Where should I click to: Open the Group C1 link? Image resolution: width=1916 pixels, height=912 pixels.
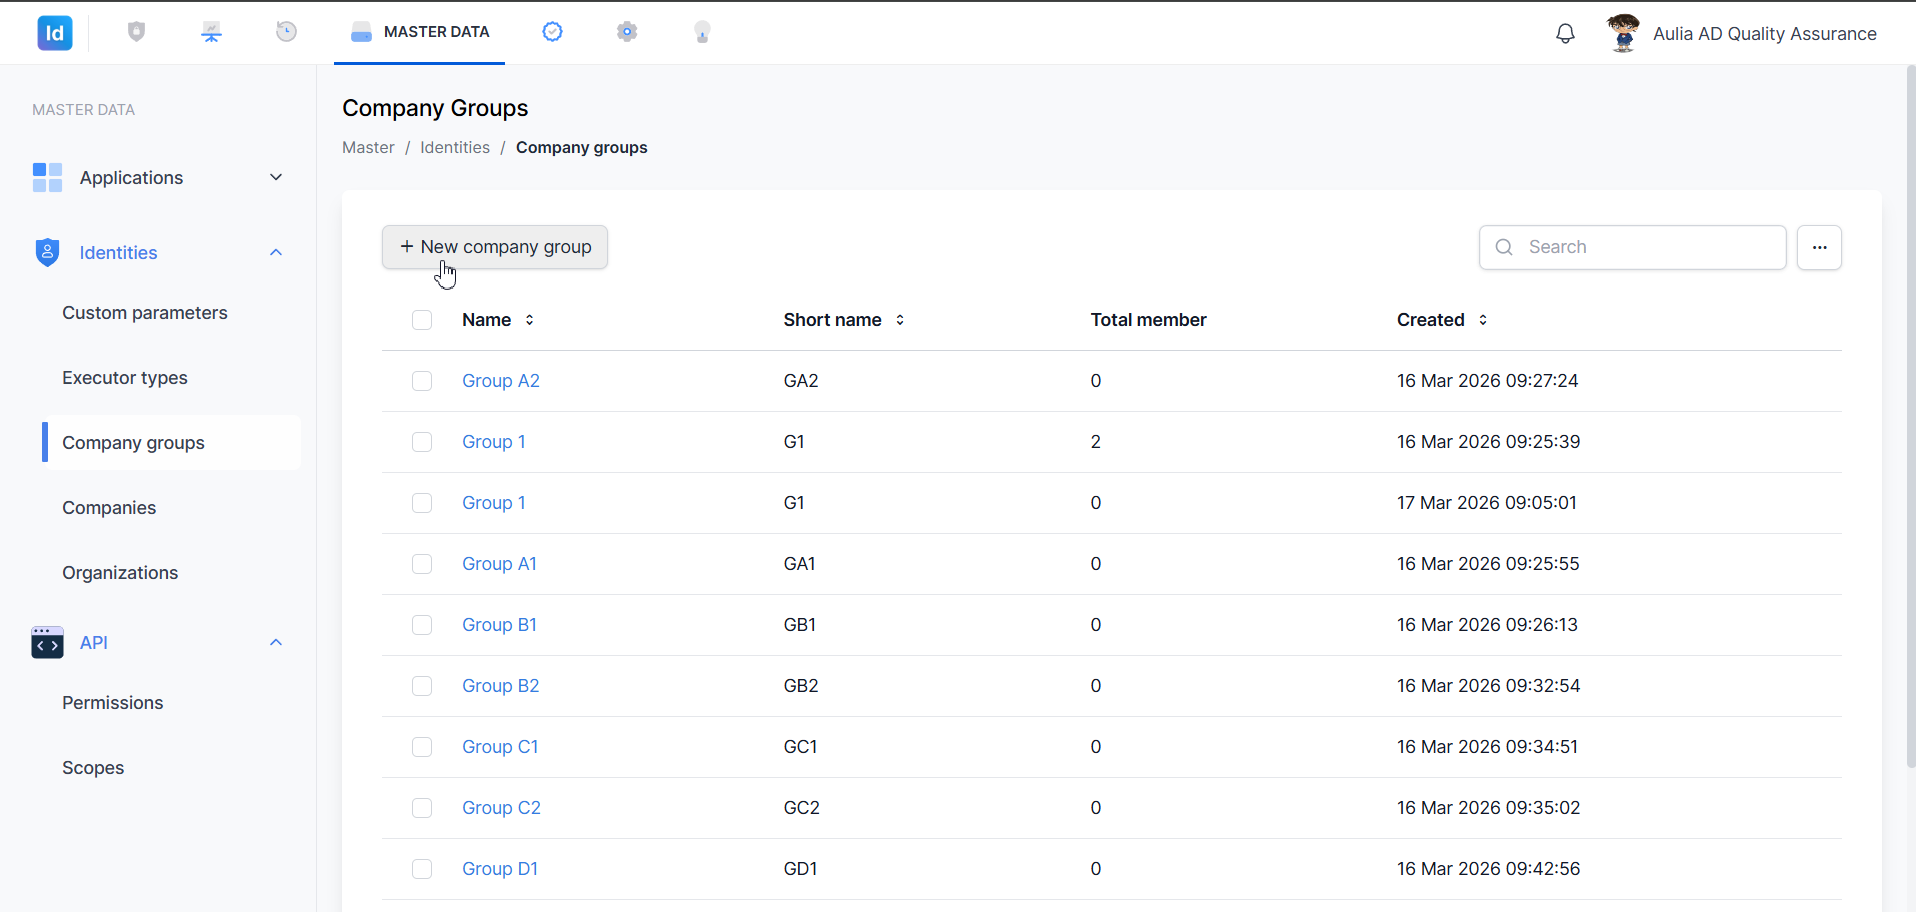[500, 747]
